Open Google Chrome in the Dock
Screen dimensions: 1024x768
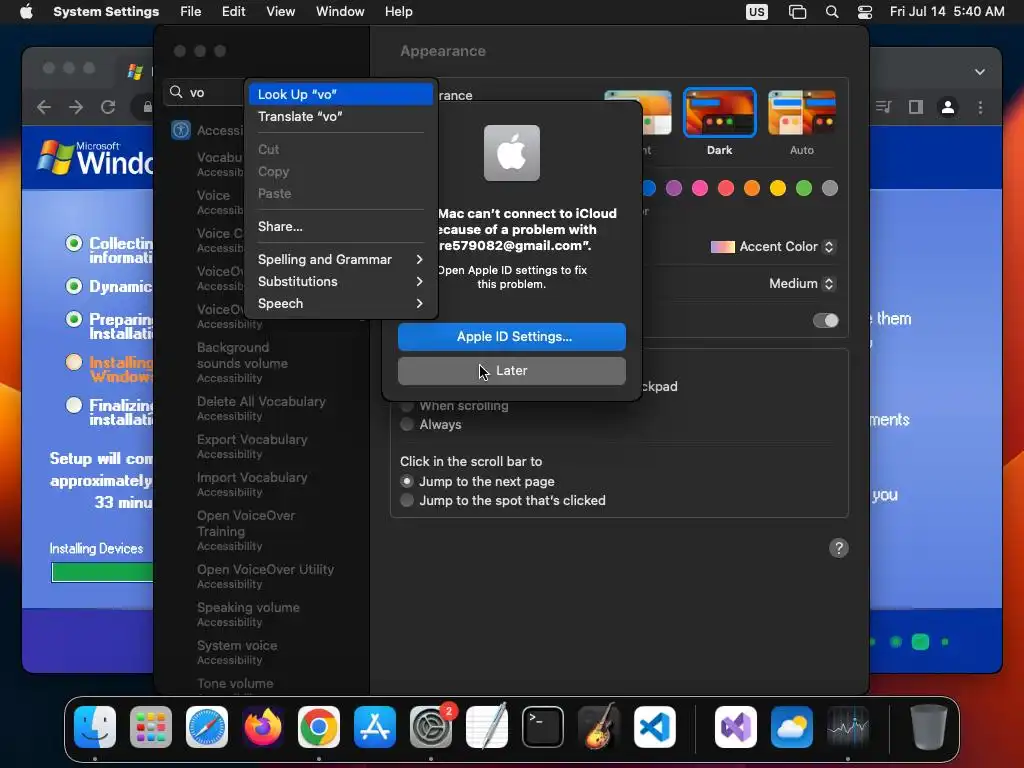(x=319, y=727)
